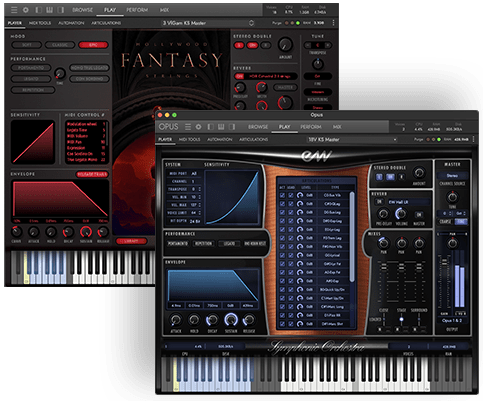Viewport: 483px width, 401px height.
Task: Open the ARTICULATIONS subtab in the Fantasy Strings window
Action: click(x=106, y=23)
